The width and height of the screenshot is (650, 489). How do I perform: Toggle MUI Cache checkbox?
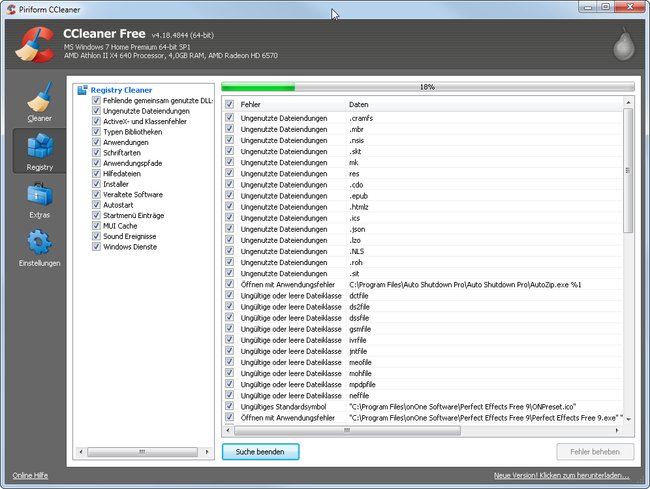tap(96, 225)
